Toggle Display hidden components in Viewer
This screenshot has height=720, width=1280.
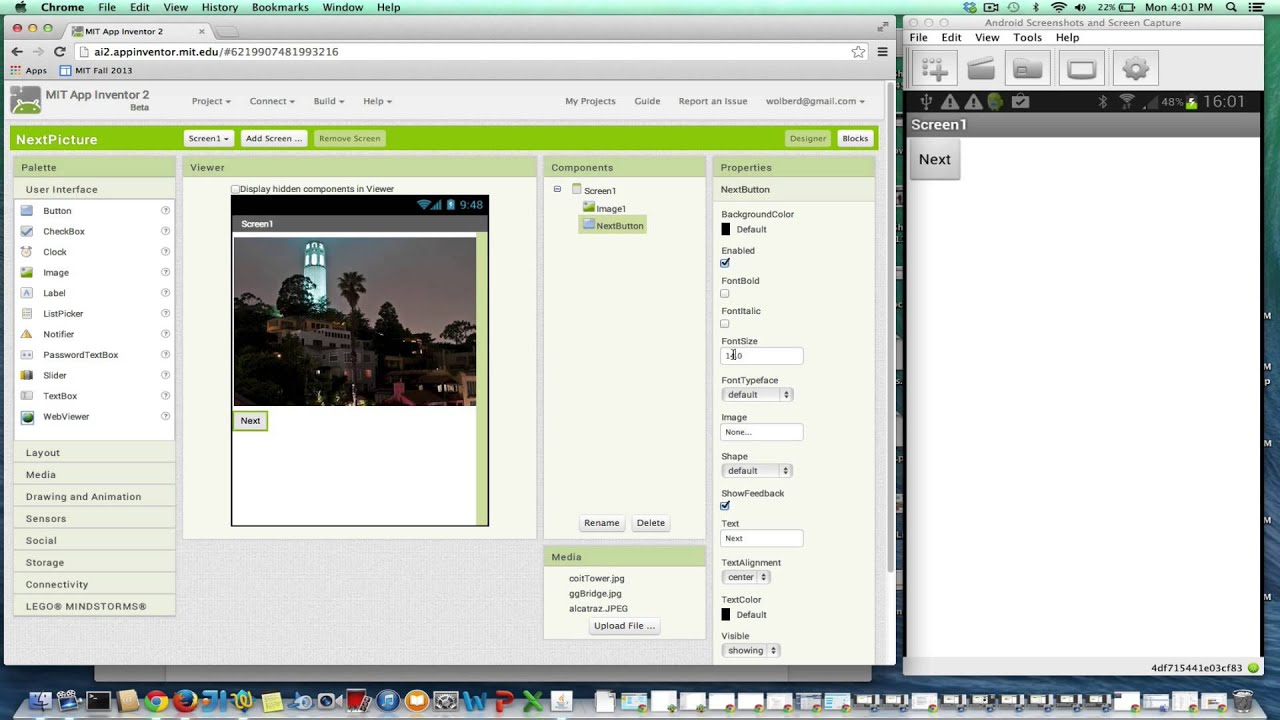236,189
